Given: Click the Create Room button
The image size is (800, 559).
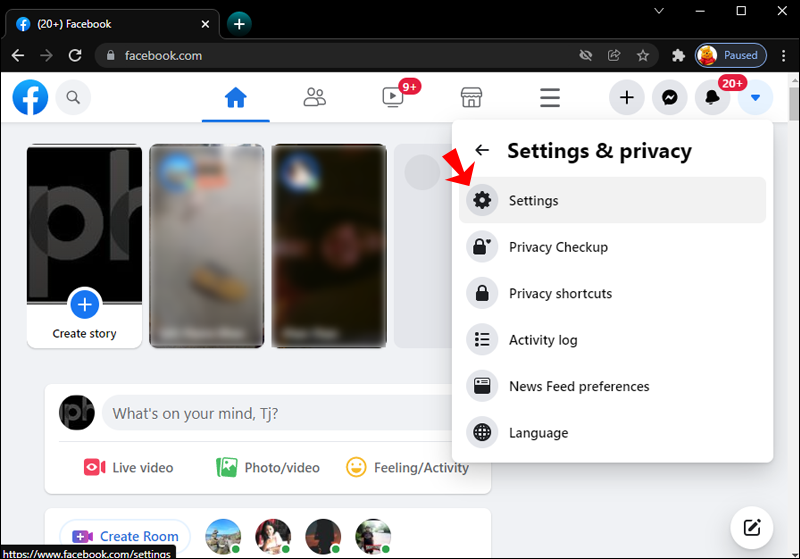Looking at the screenshot, I should [125, 536].
